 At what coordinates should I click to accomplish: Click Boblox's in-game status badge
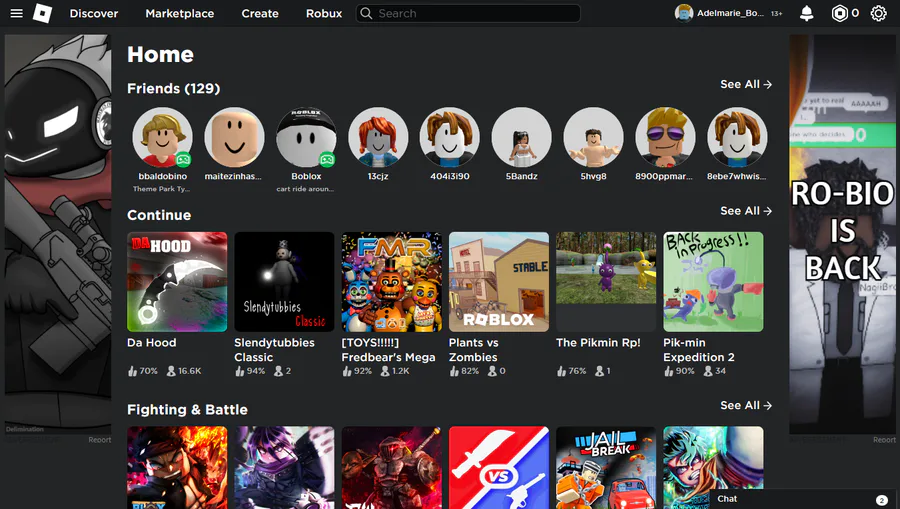coord(327,159)
